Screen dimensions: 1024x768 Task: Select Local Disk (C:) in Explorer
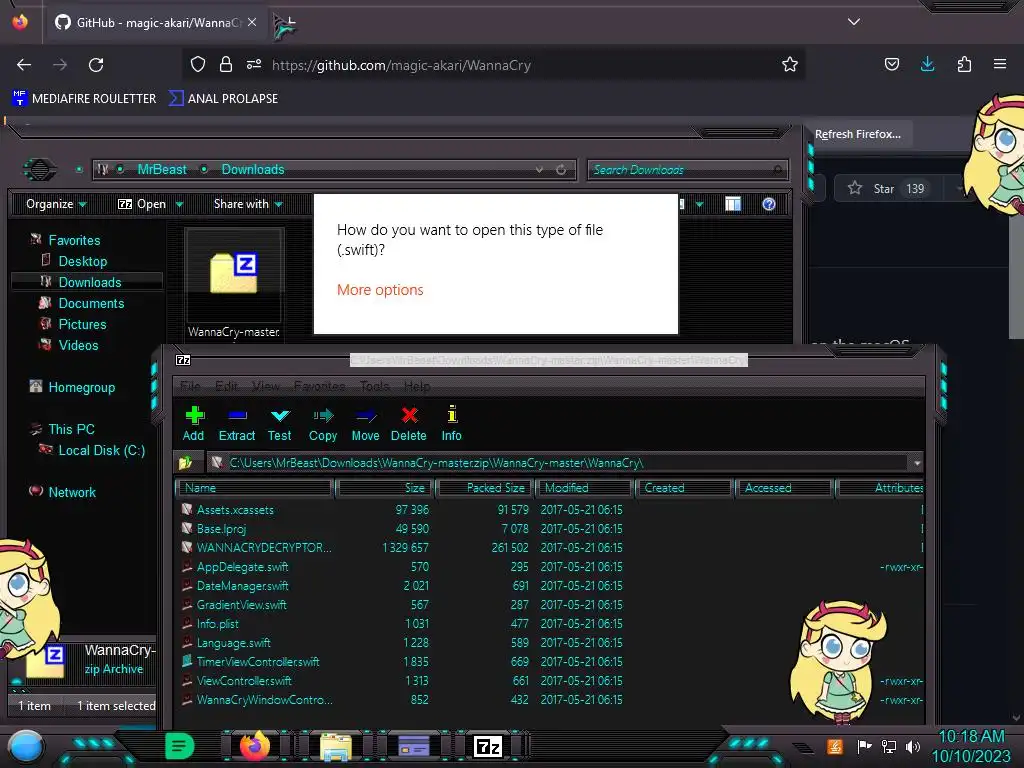point(101,450)
